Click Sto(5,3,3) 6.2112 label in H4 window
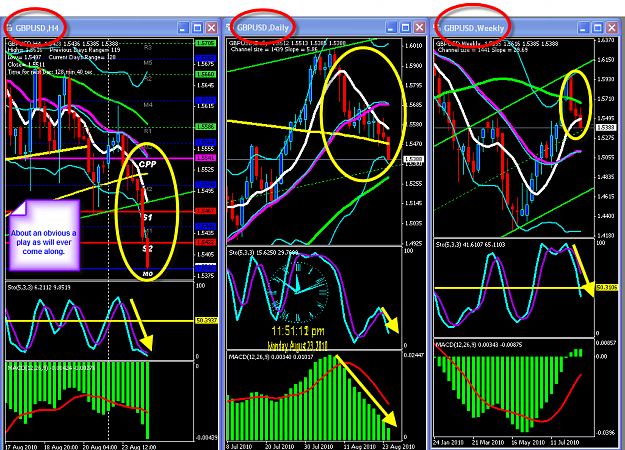625x450 pixels. point(39,287)
